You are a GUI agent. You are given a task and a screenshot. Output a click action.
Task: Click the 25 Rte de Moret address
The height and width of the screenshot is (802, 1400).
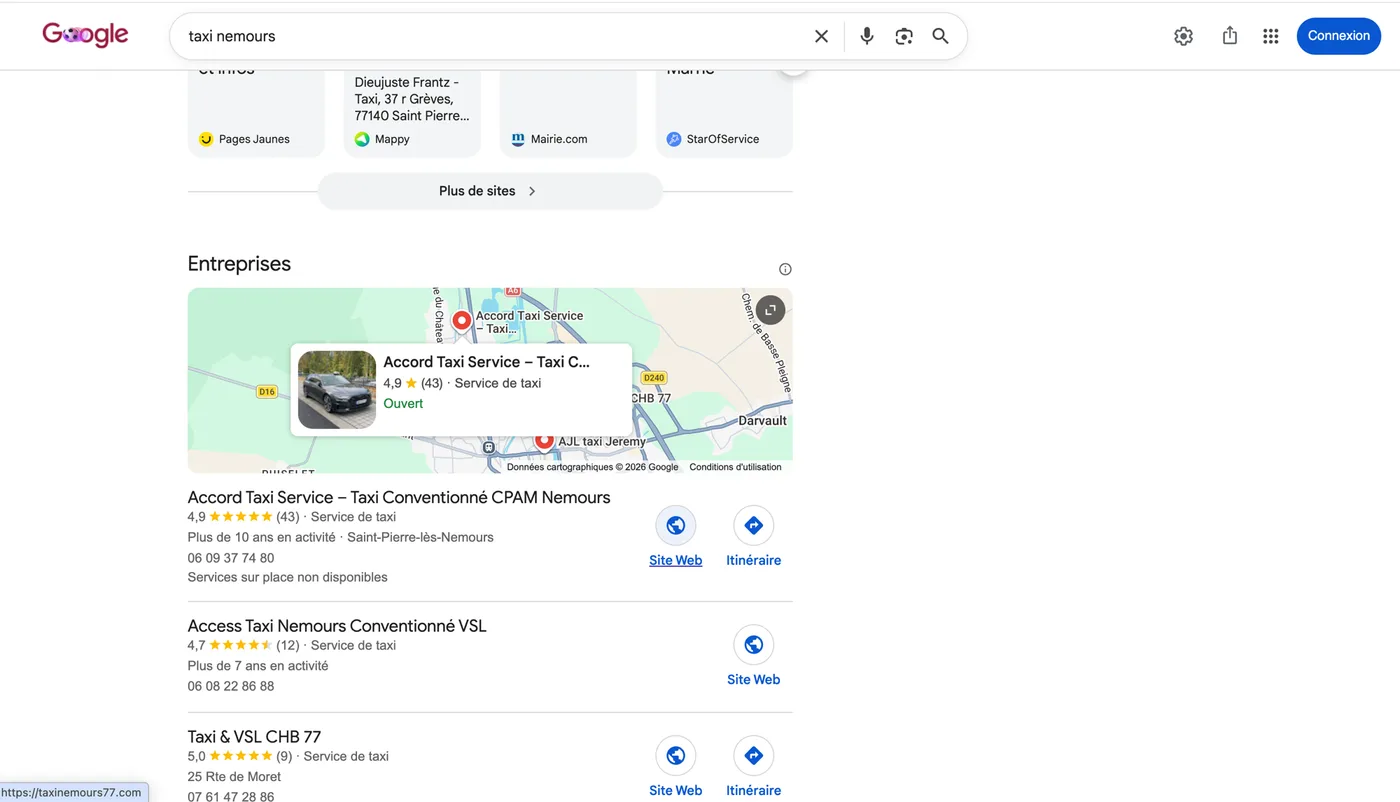pyautogui.click(x=234, y=776)
